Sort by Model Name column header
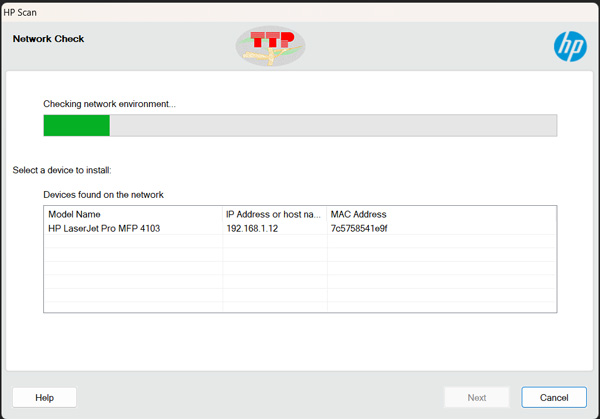The height and width of the screenshot is (419, 600). tap(133, 214)
